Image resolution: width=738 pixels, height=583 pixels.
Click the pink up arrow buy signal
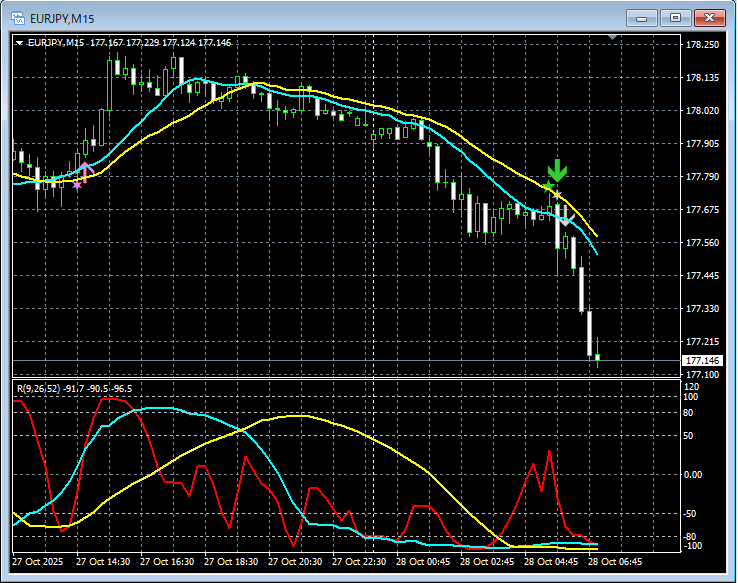tap(85, 172)
